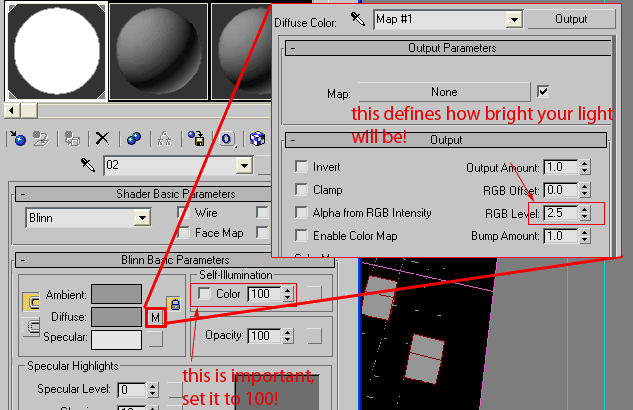
Task: Uncheck the box beside Map None
Action: pos(543,92)
